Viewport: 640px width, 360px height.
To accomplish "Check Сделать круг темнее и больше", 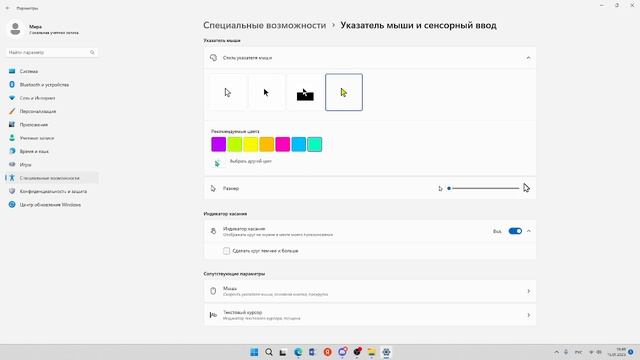I will click(227, 251).
